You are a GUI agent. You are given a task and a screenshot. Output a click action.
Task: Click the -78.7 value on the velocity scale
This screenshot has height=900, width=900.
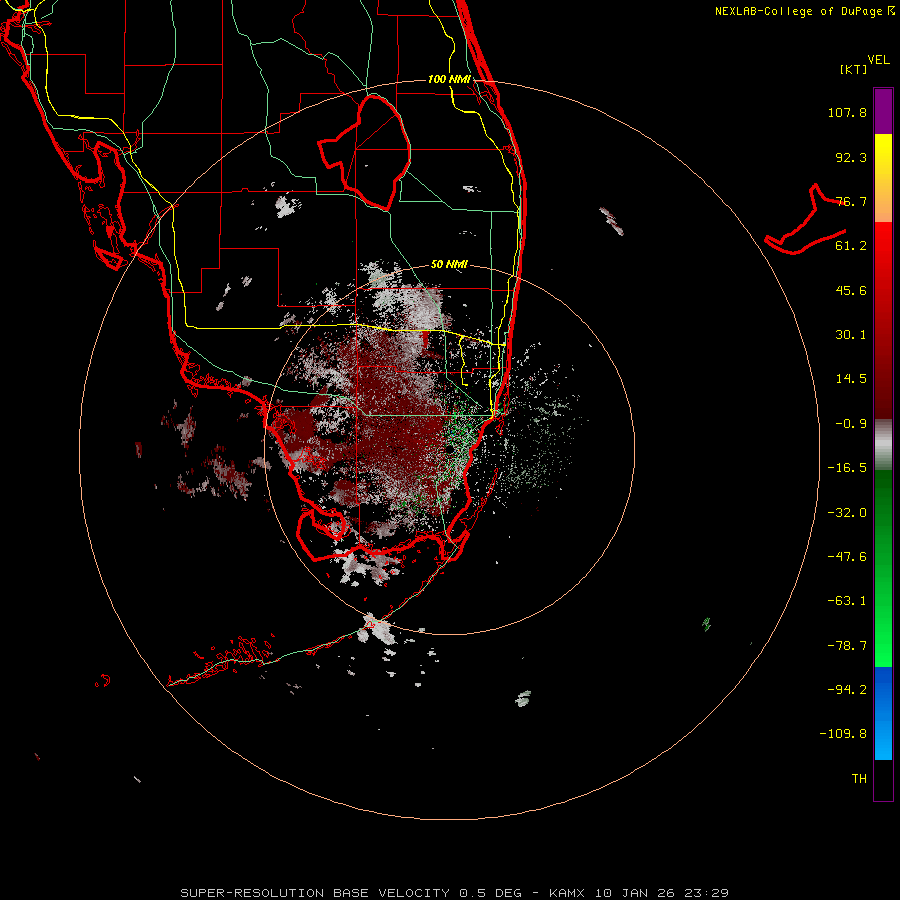(847, 646)
